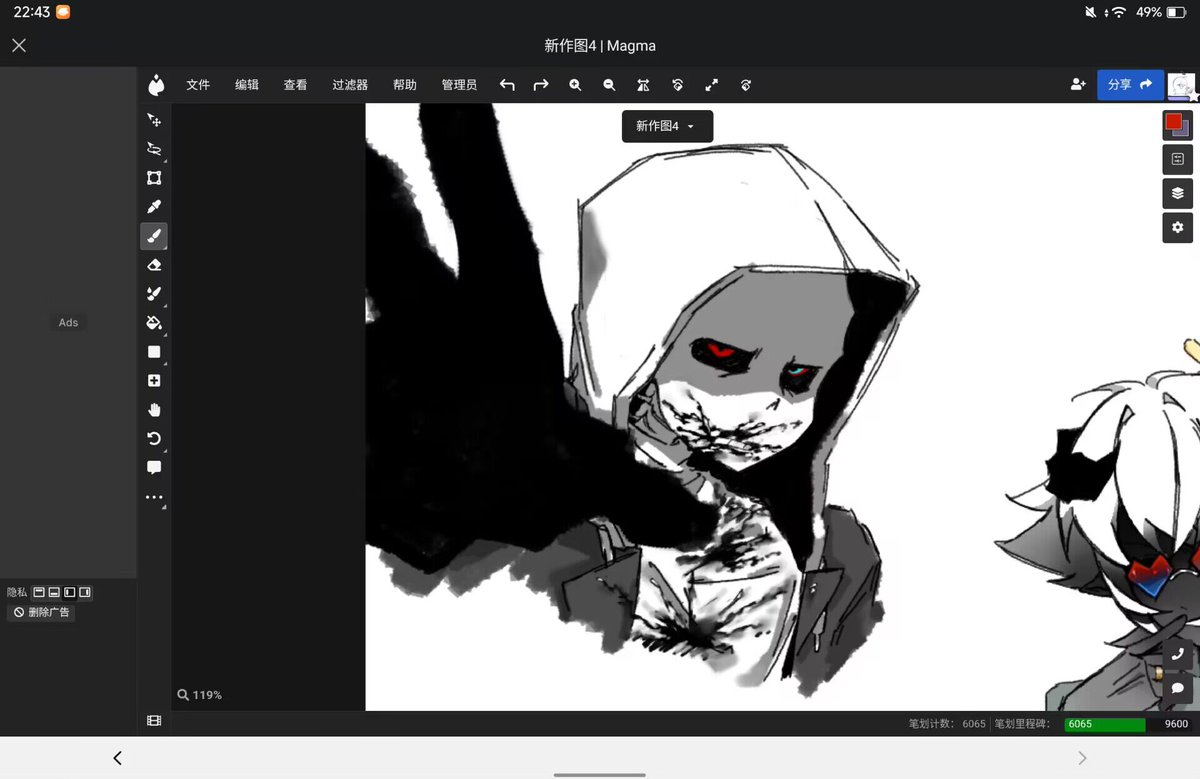Undo the last stroke
The height and width of the screenshot is (779, 1200).
(x=507, y=85)
